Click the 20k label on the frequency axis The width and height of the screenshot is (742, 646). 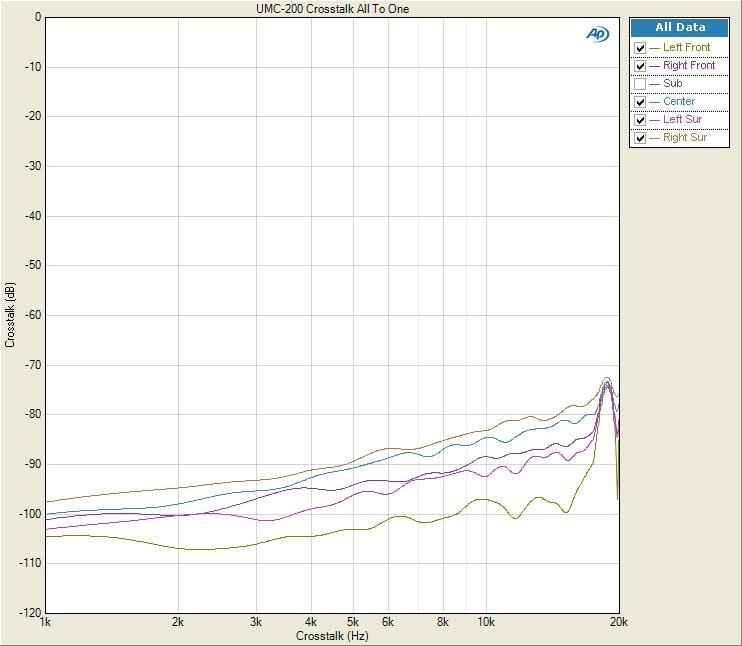(619, 623)
